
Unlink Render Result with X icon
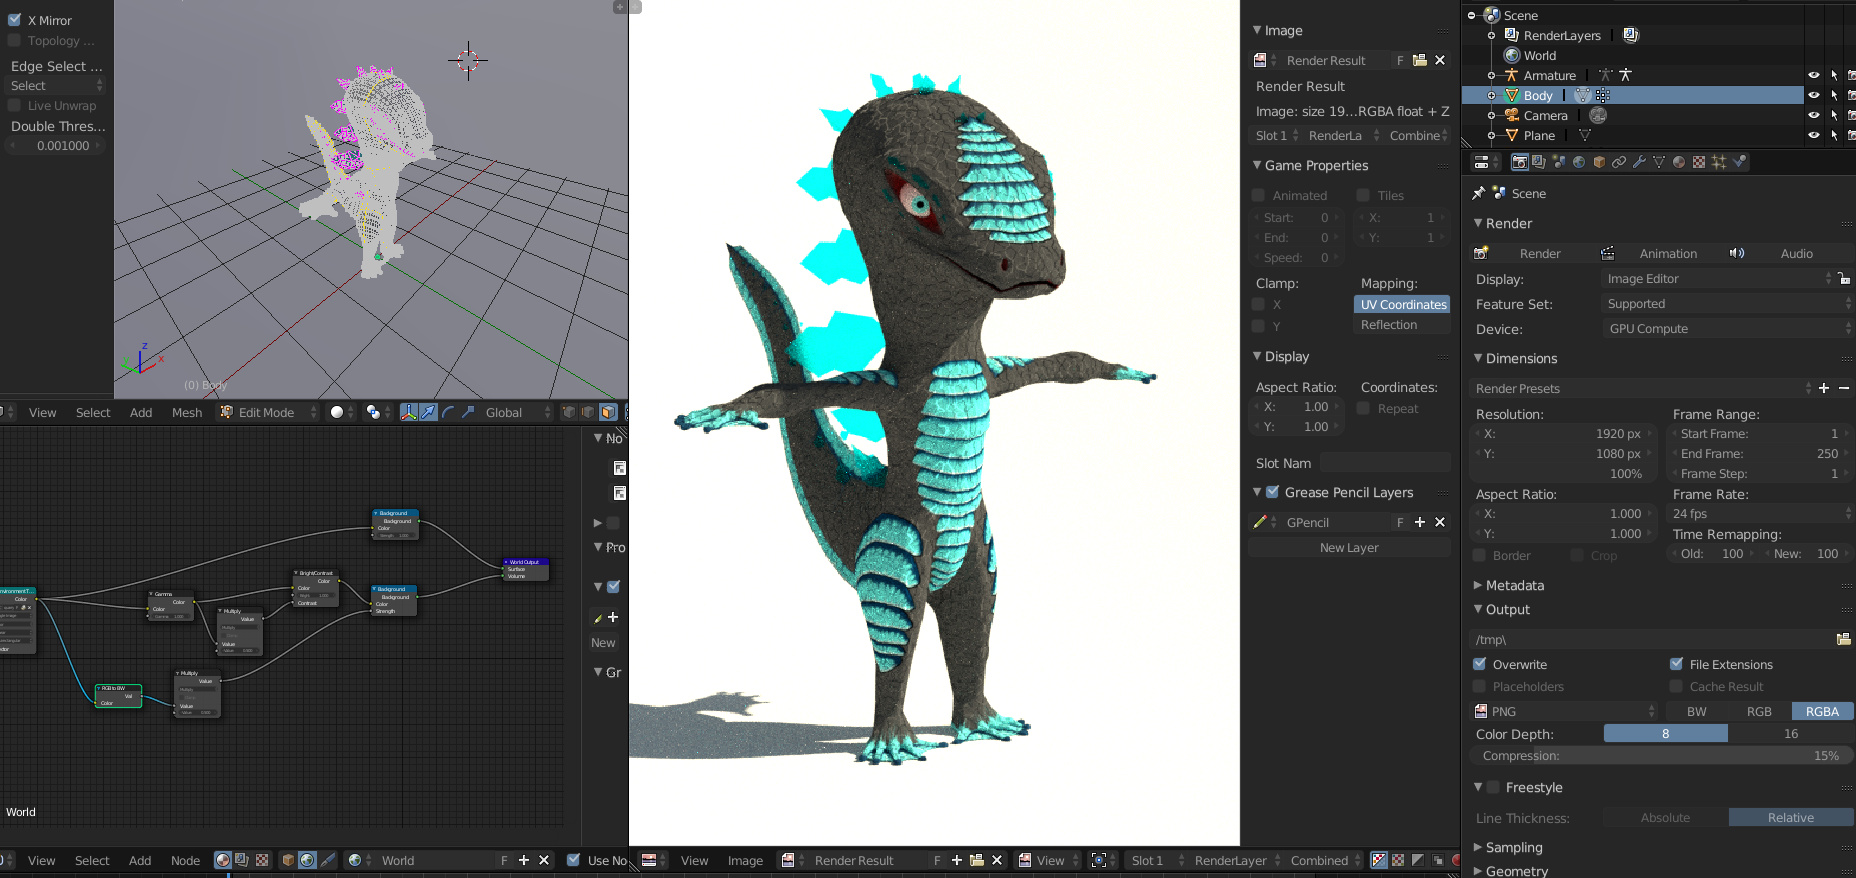(x=1440, y=60)
